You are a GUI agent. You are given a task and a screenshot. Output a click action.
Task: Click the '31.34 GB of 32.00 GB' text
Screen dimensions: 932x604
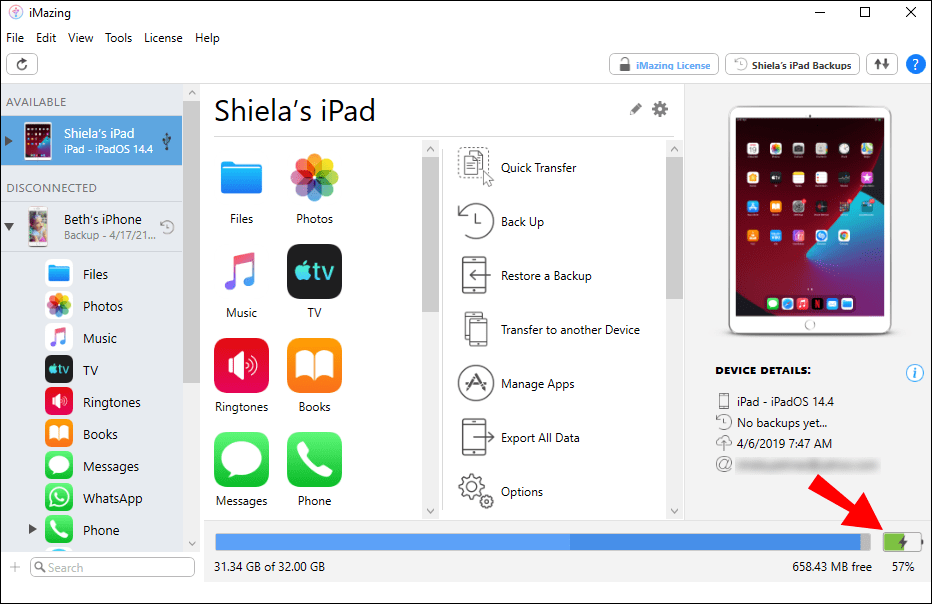269,567
